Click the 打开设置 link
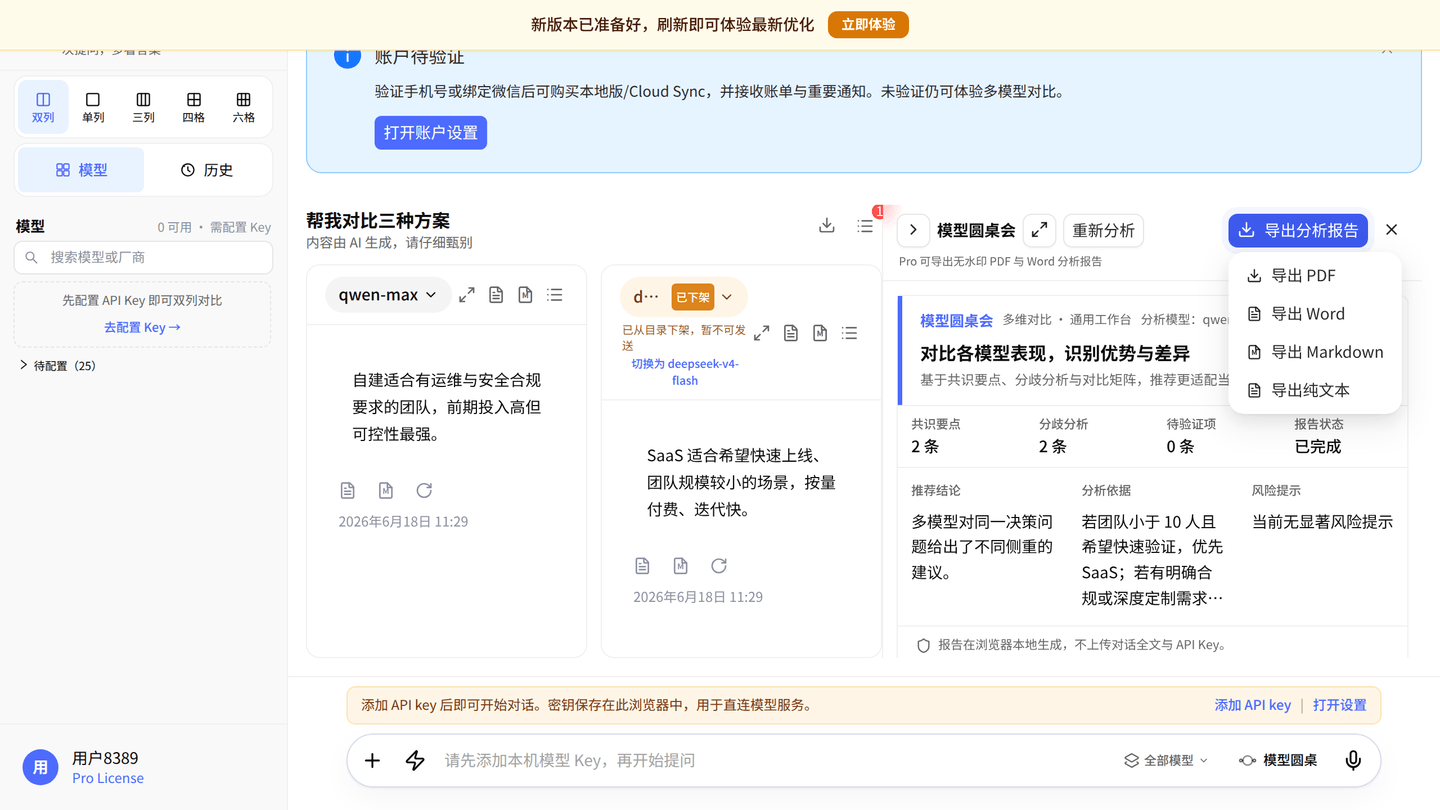Screen dimensions: 1440x810 pos(1340,705)
